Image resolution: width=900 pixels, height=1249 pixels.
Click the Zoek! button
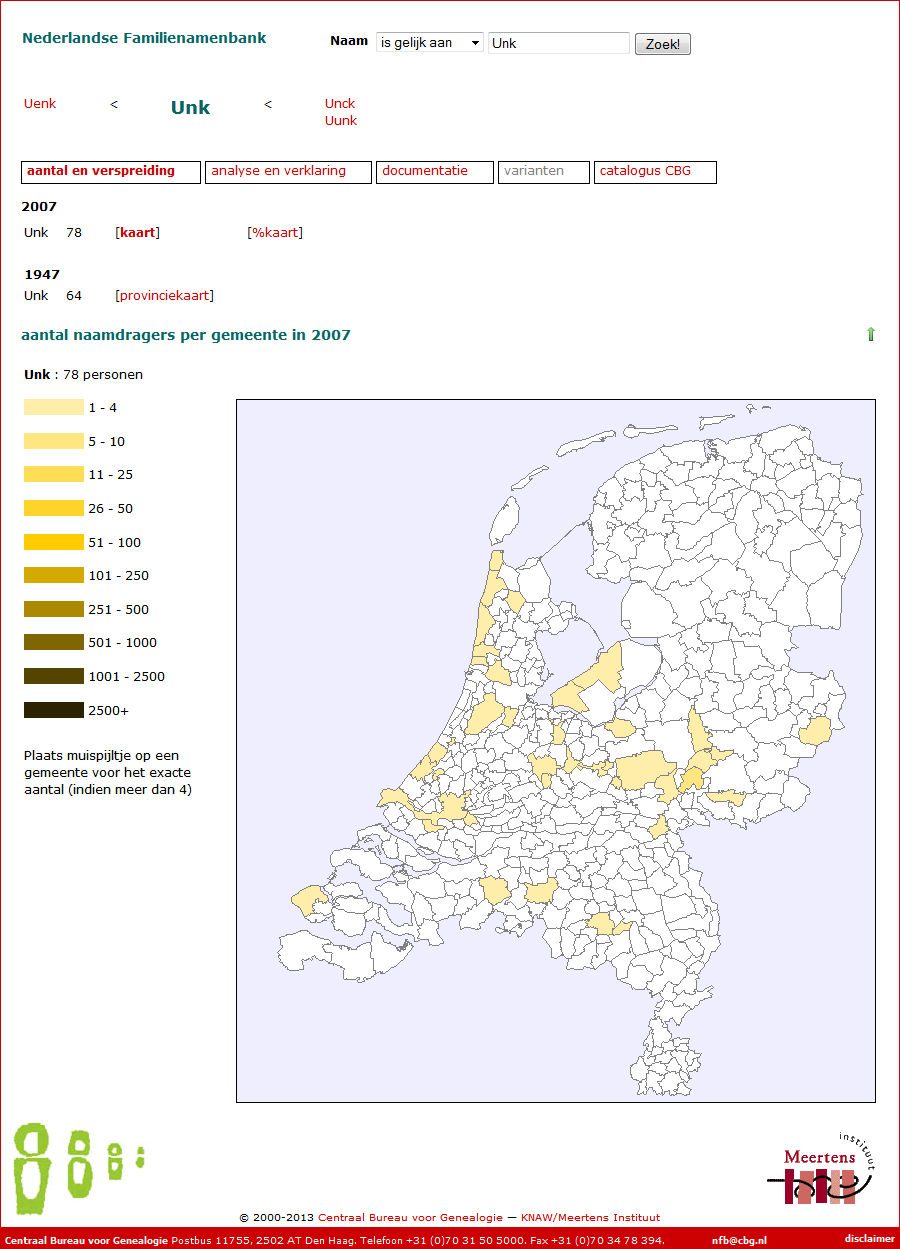(662, 44)
